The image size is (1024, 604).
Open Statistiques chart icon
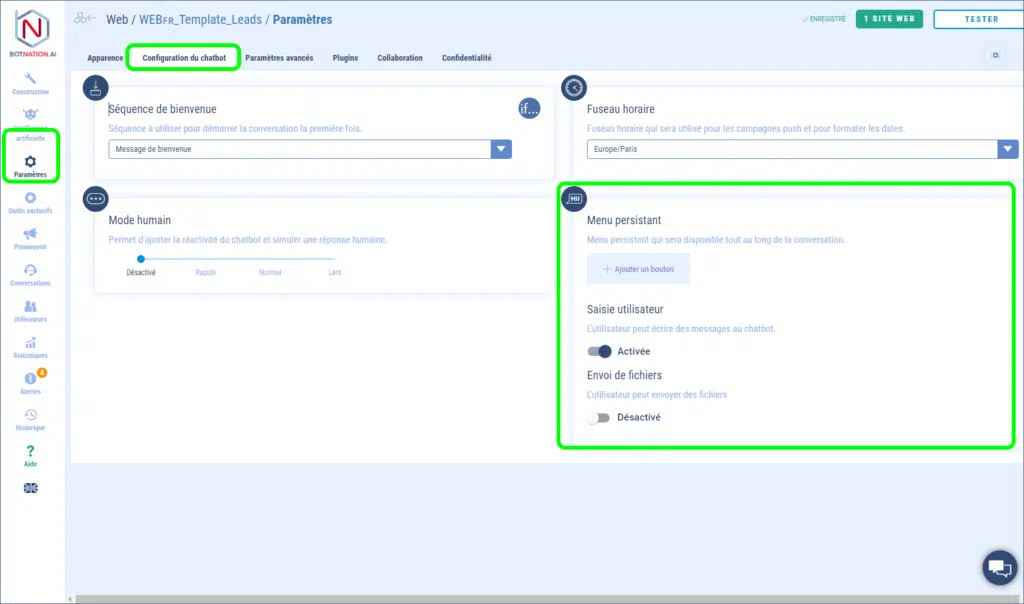(30, 343)
